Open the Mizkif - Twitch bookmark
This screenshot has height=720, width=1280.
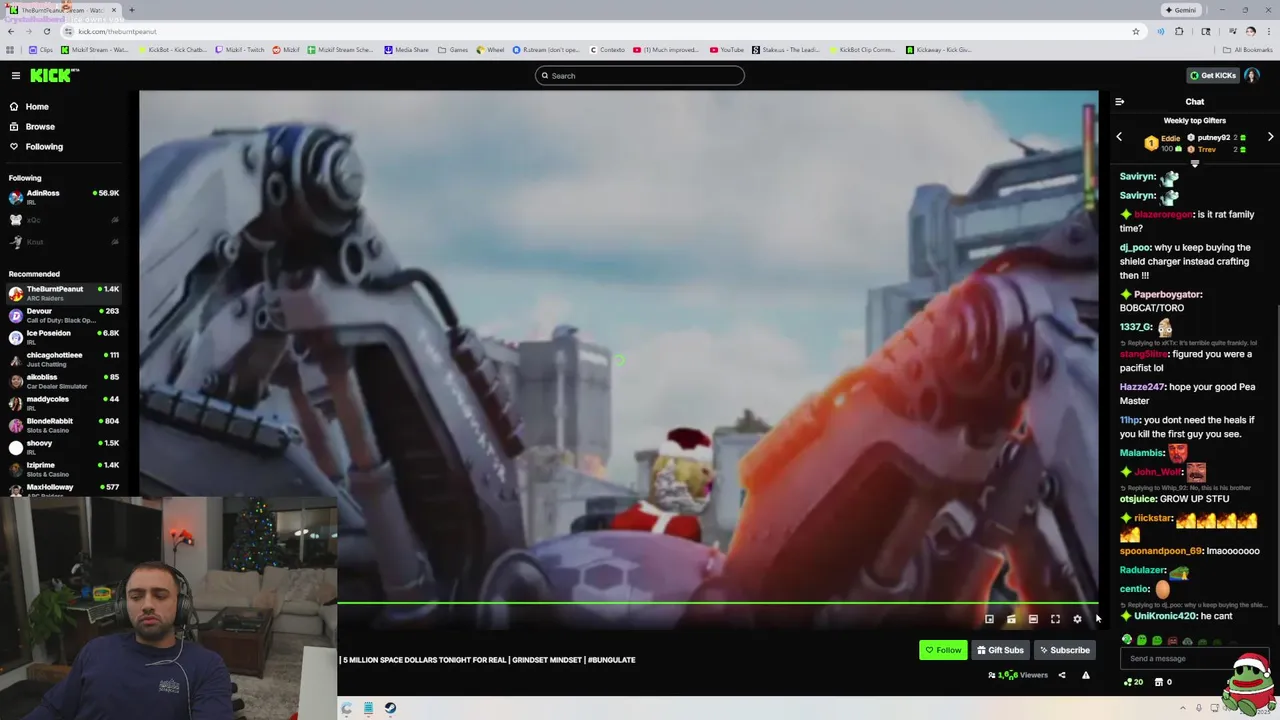click(x=240, y=49)
